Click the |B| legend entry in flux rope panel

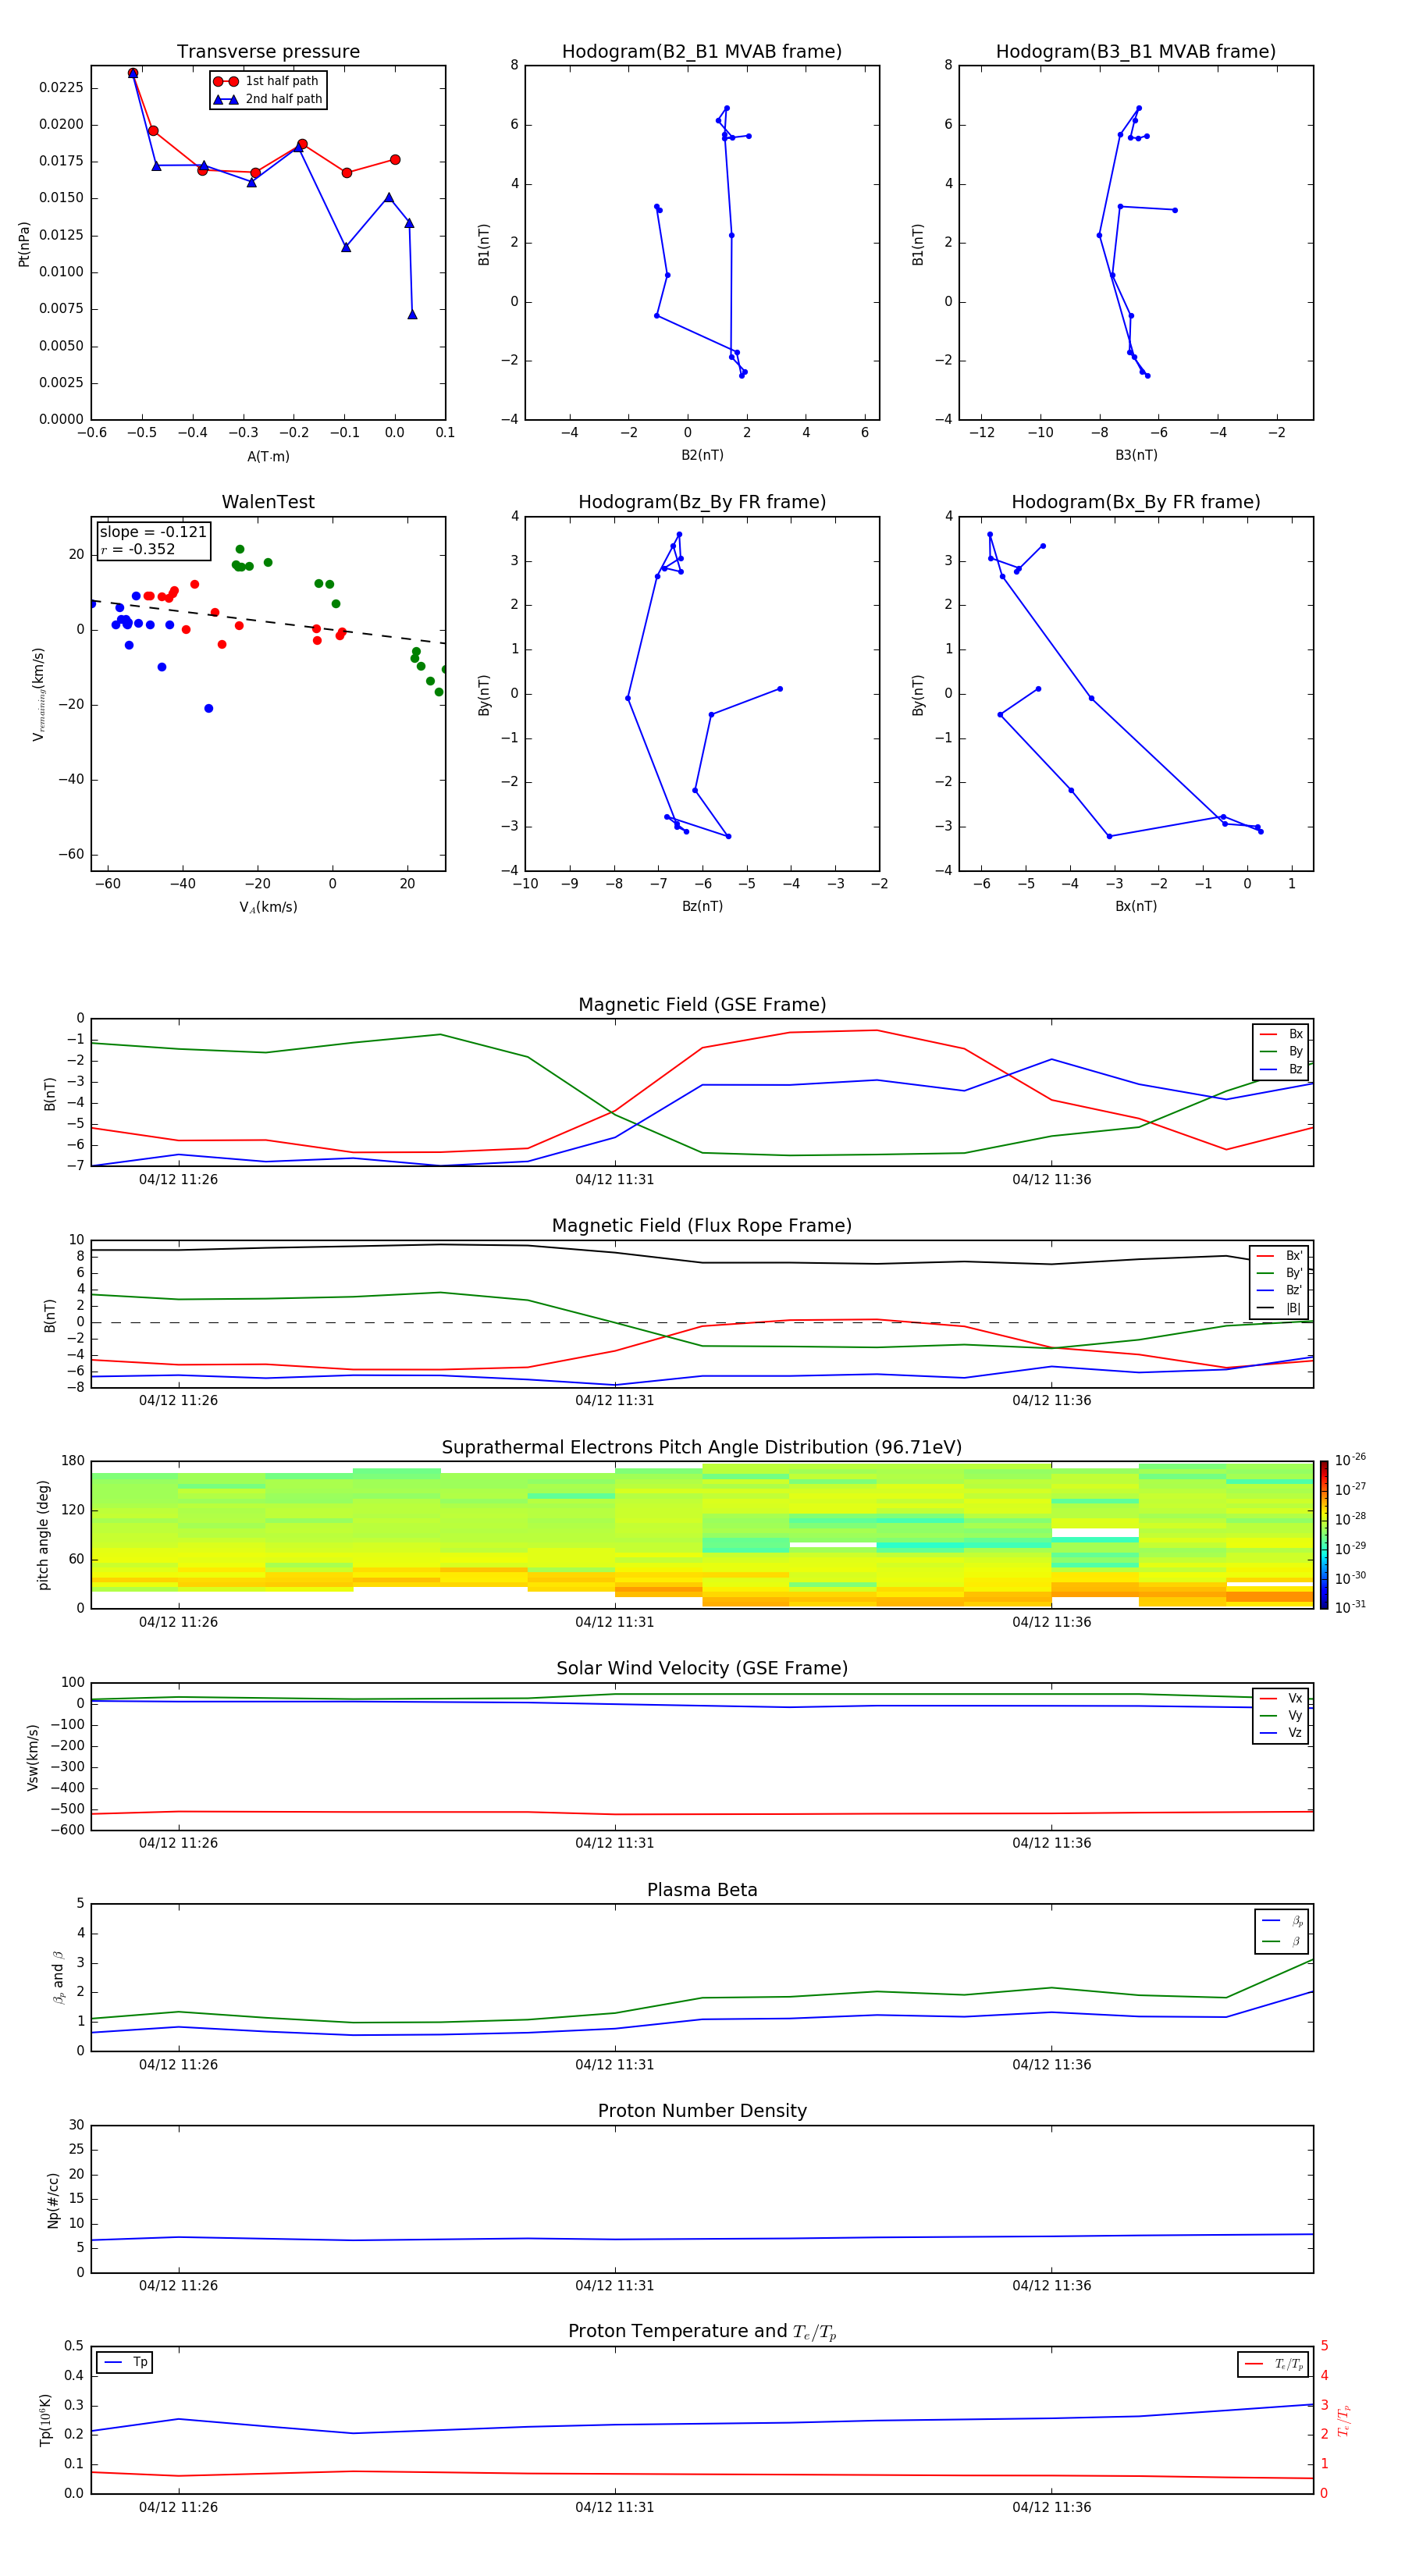pyautogui.click(x=1279, y=1308)
